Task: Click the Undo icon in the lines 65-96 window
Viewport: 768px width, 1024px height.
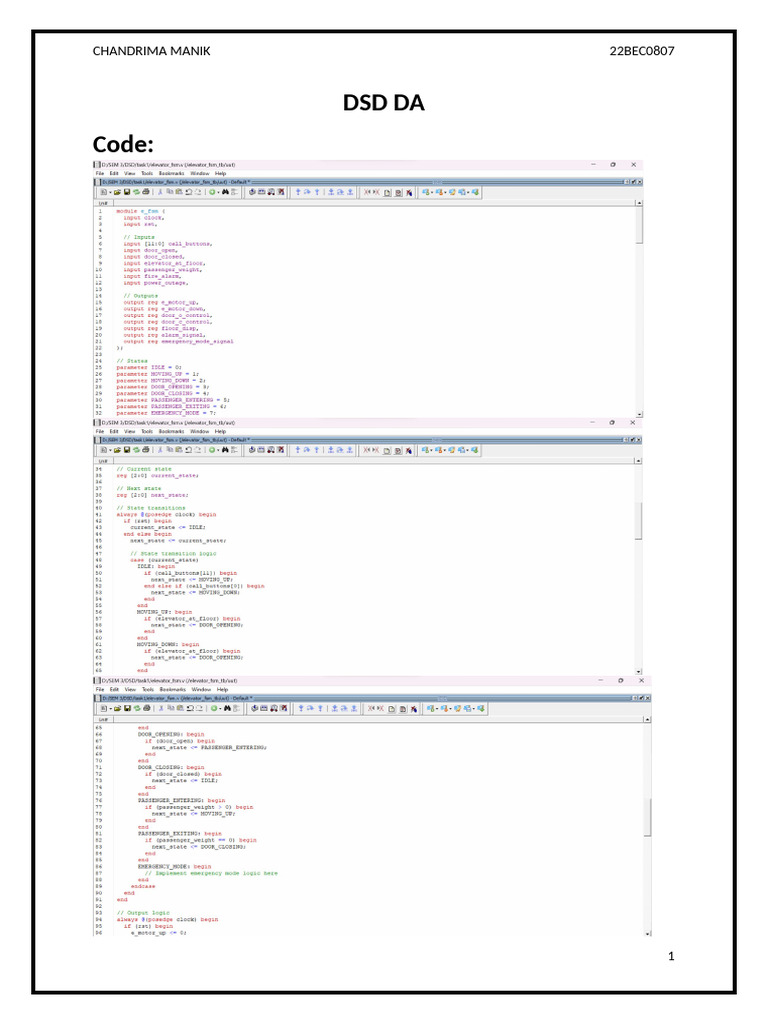Action: pyautogui.click(x=189, y=709)
